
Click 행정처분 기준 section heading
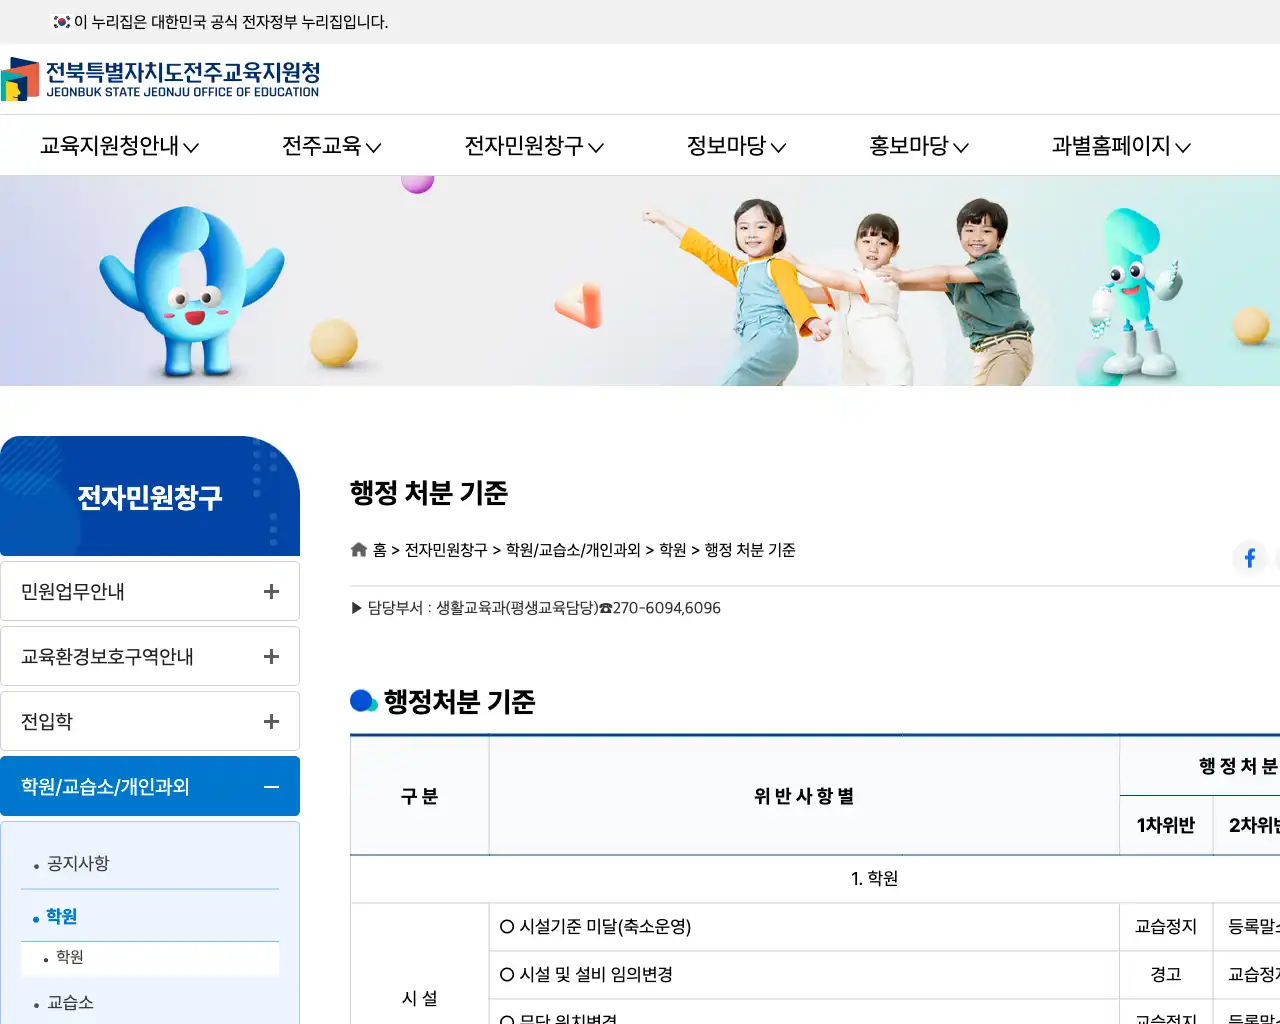[x=459, y=702]
